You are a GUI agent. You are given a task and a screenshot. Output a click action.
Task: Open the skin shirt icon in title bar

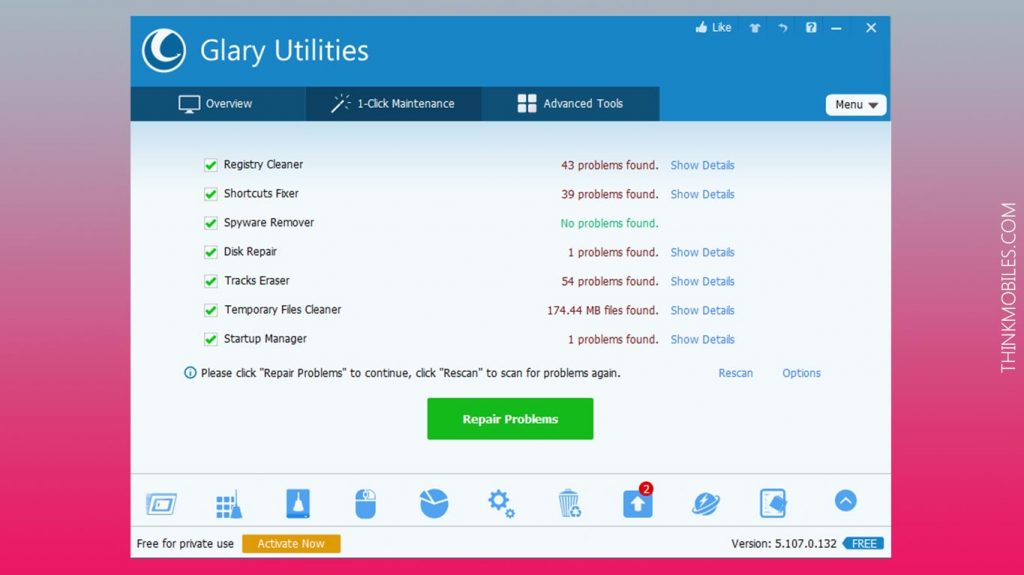[x=754, y=28]
